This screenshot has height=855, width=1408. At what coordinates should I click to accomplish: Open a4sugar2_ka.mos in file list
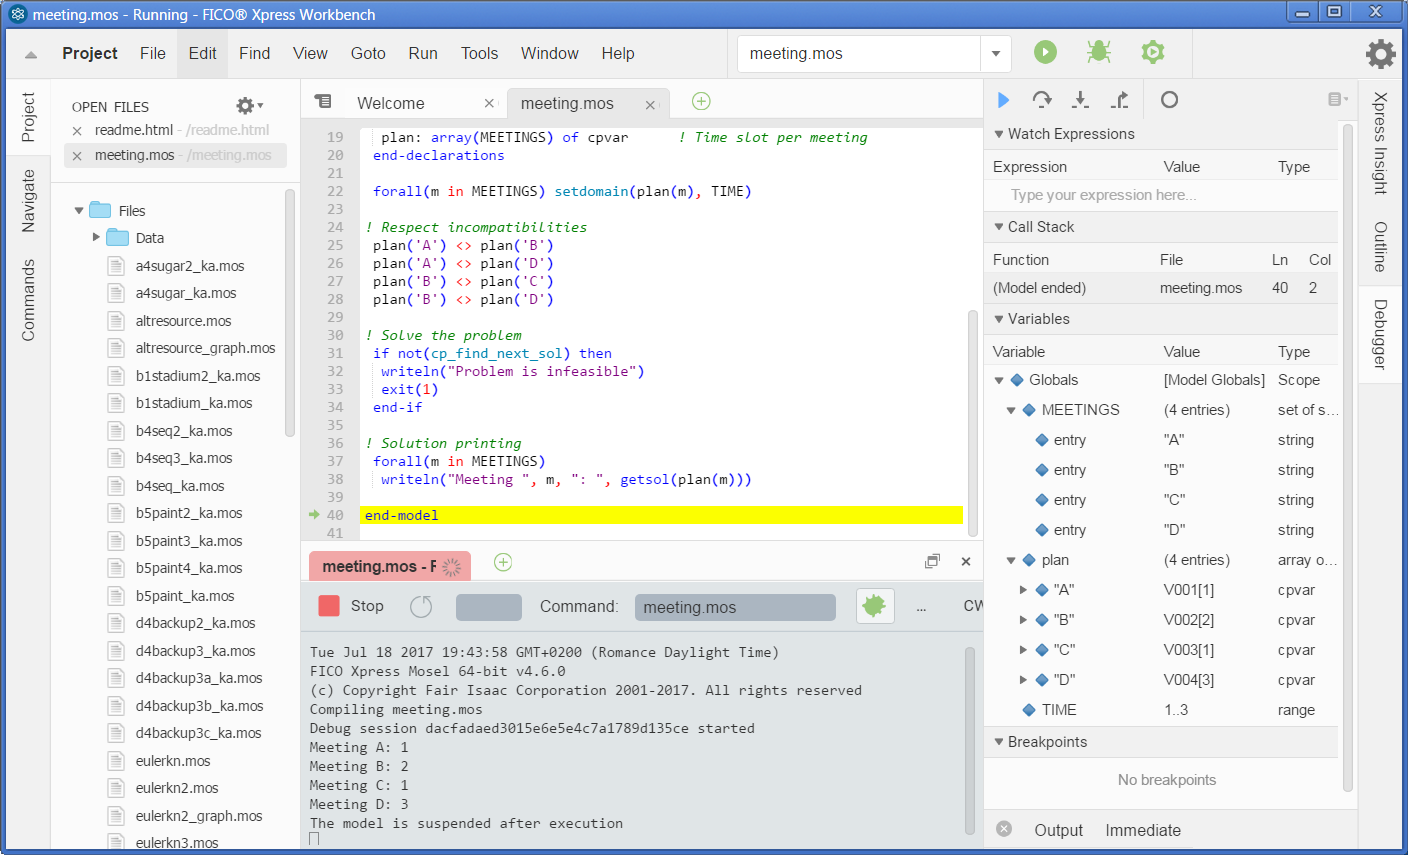pyautogui.click(x=190, y=266)
